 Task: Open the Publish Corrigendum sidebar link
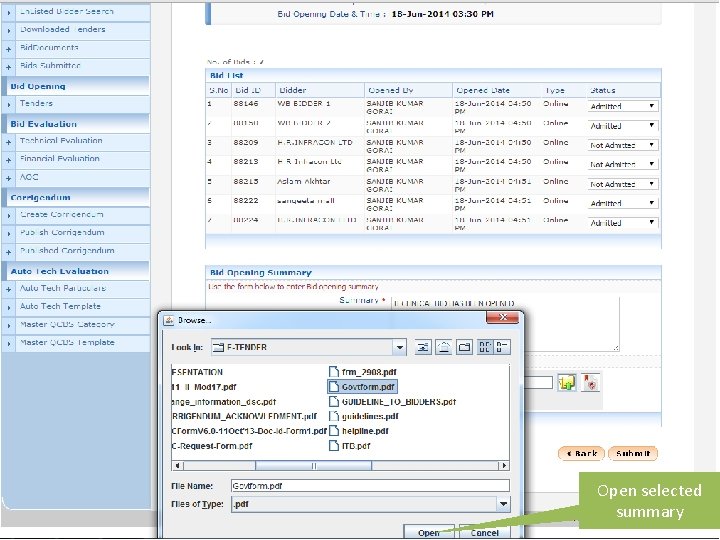pos(62,232)
